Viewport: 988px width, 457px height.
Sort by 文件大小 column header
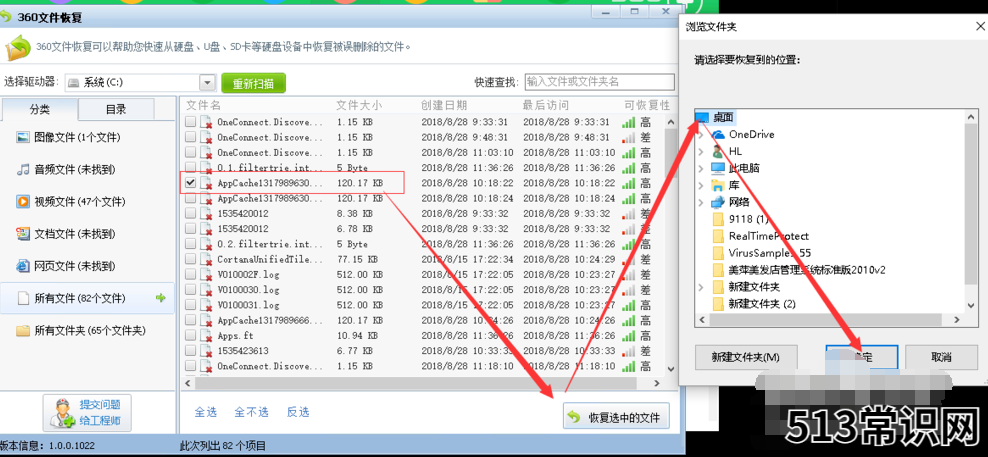point(359,105)
